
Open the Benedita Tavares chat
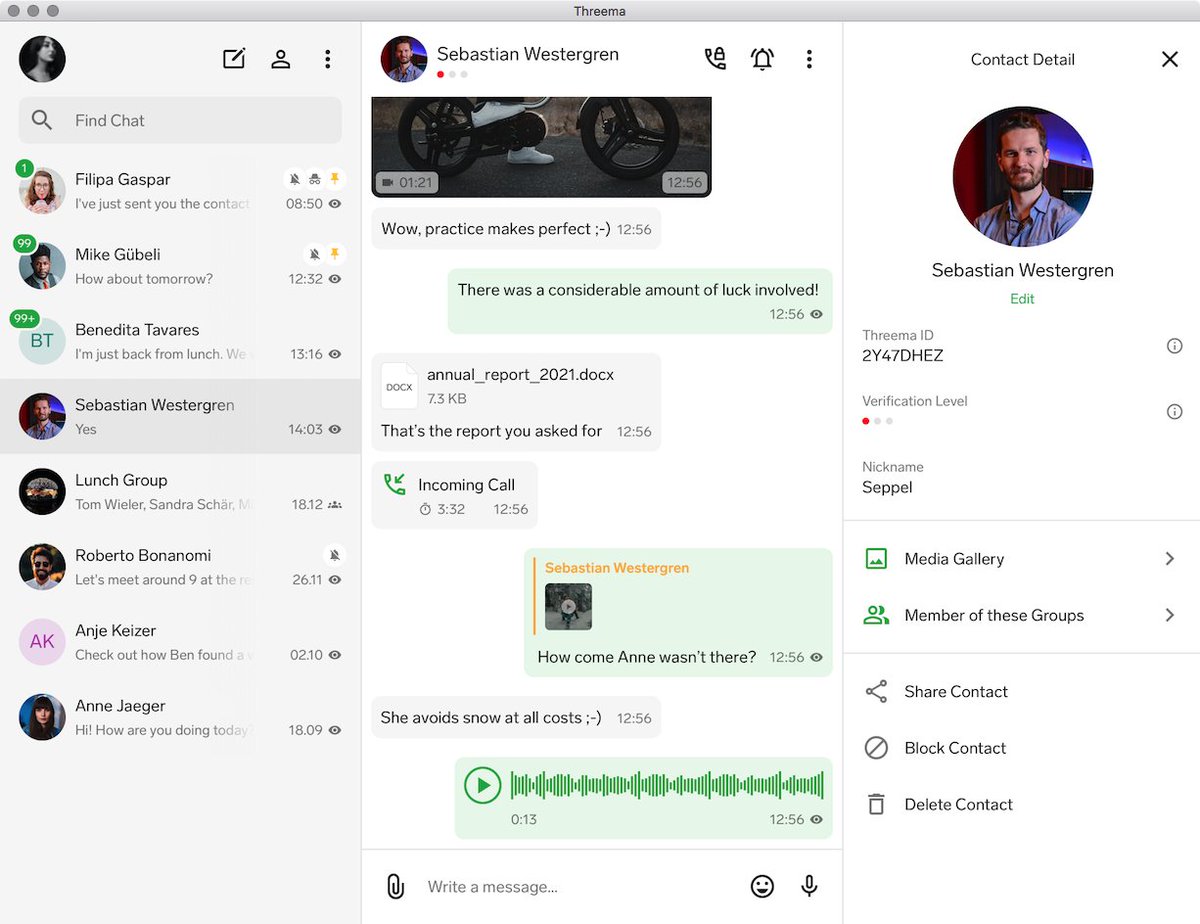[180, 341]
